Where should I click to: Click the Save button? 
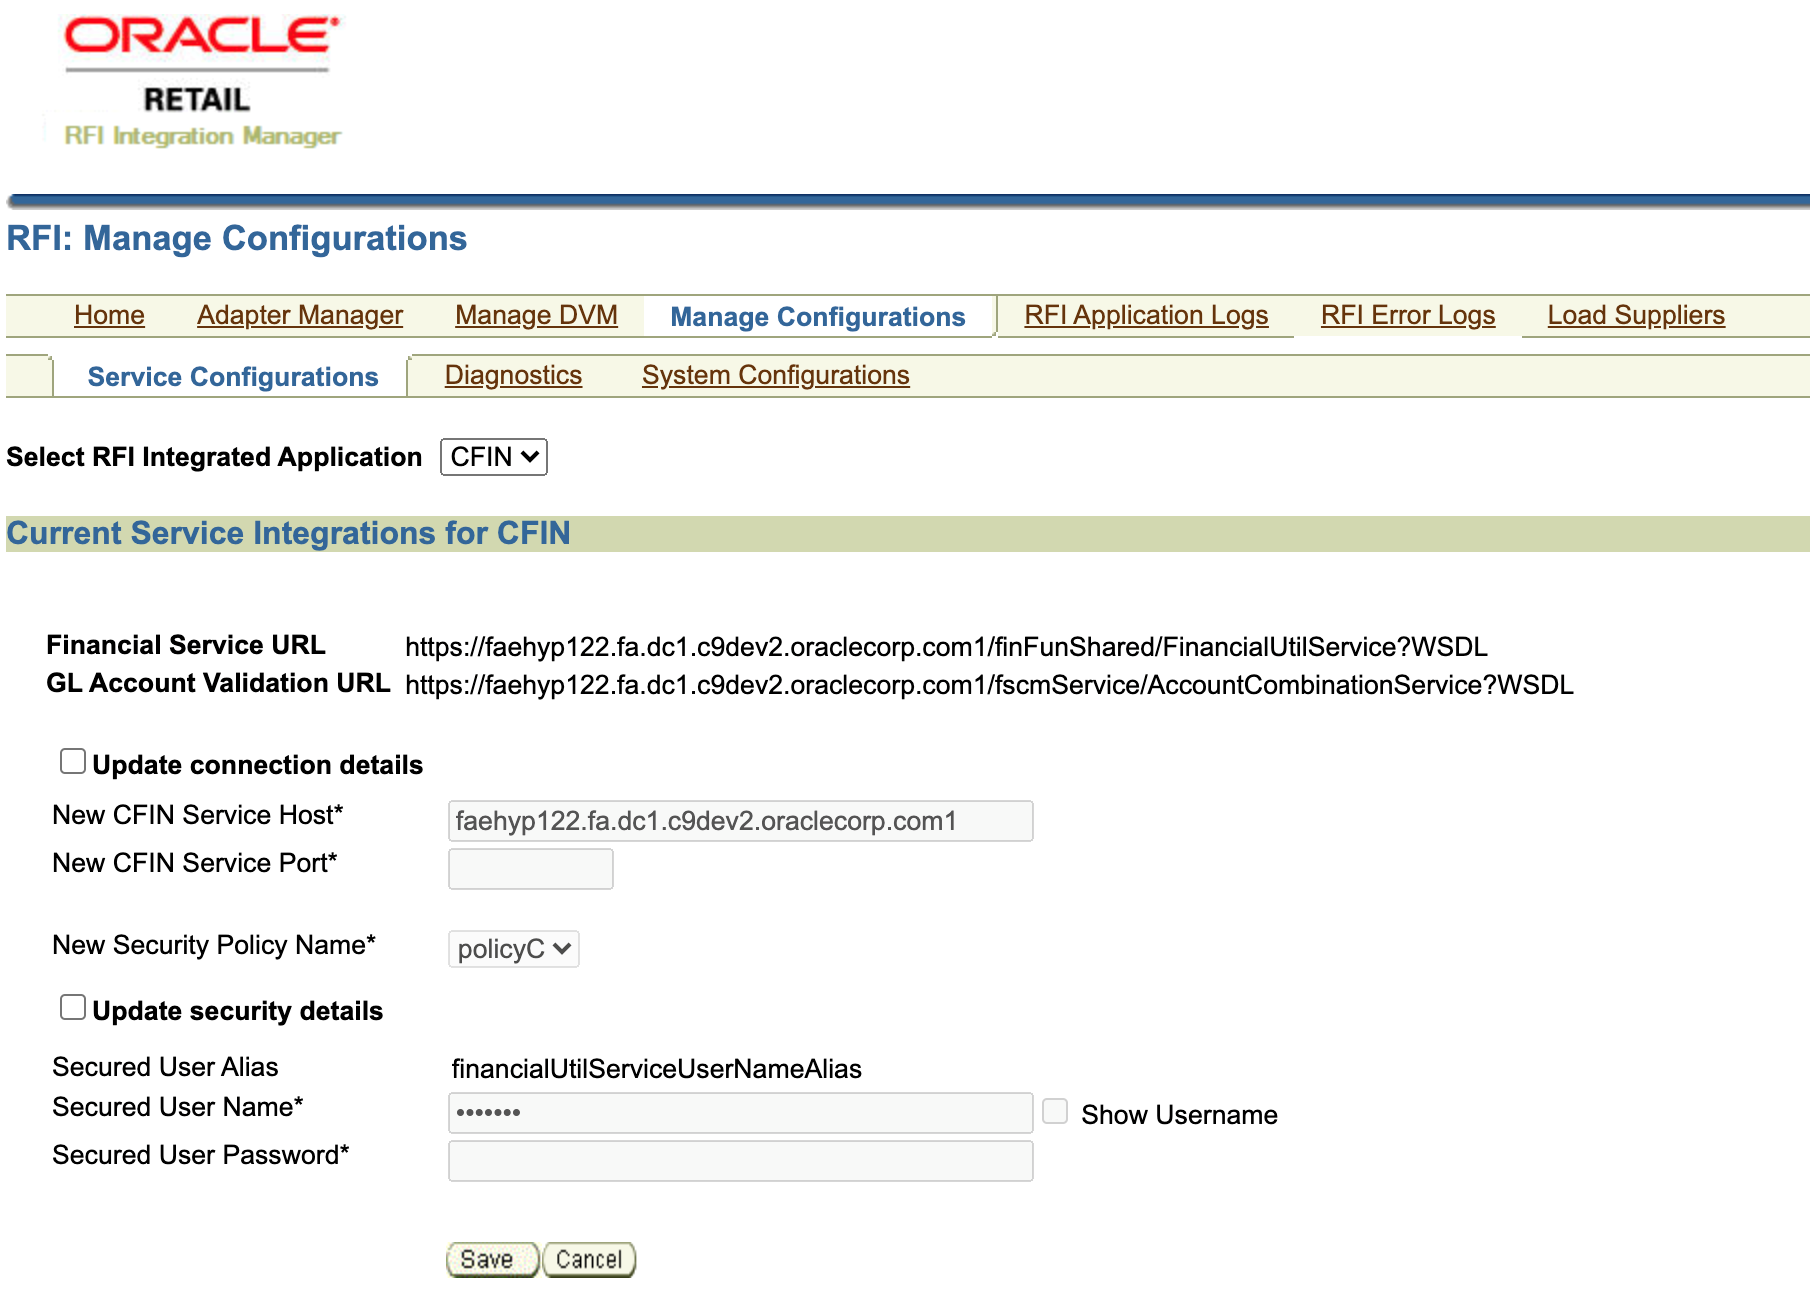click(x=493, y=1260)
